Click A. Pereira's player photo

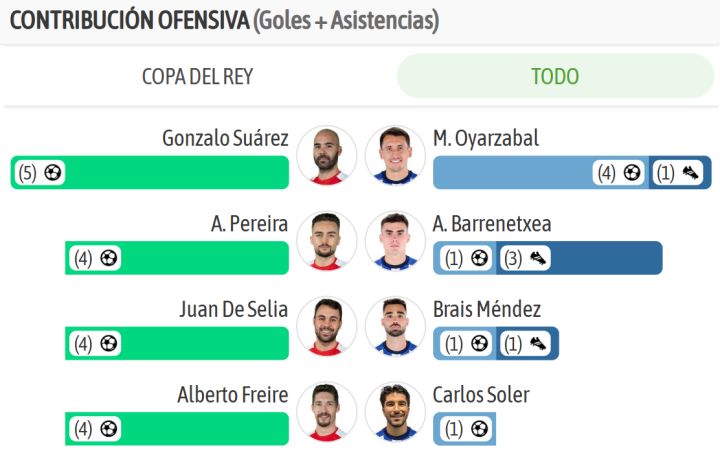click(x=326, y=240)
